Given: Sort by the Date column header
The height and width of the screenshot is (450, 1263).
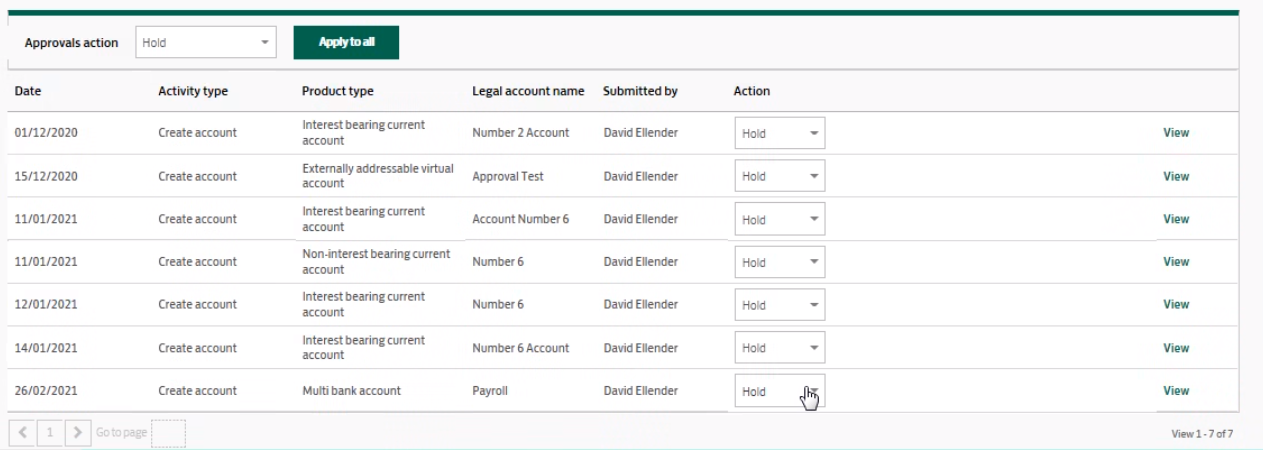Looking at the screenshot, I should 28,91.
